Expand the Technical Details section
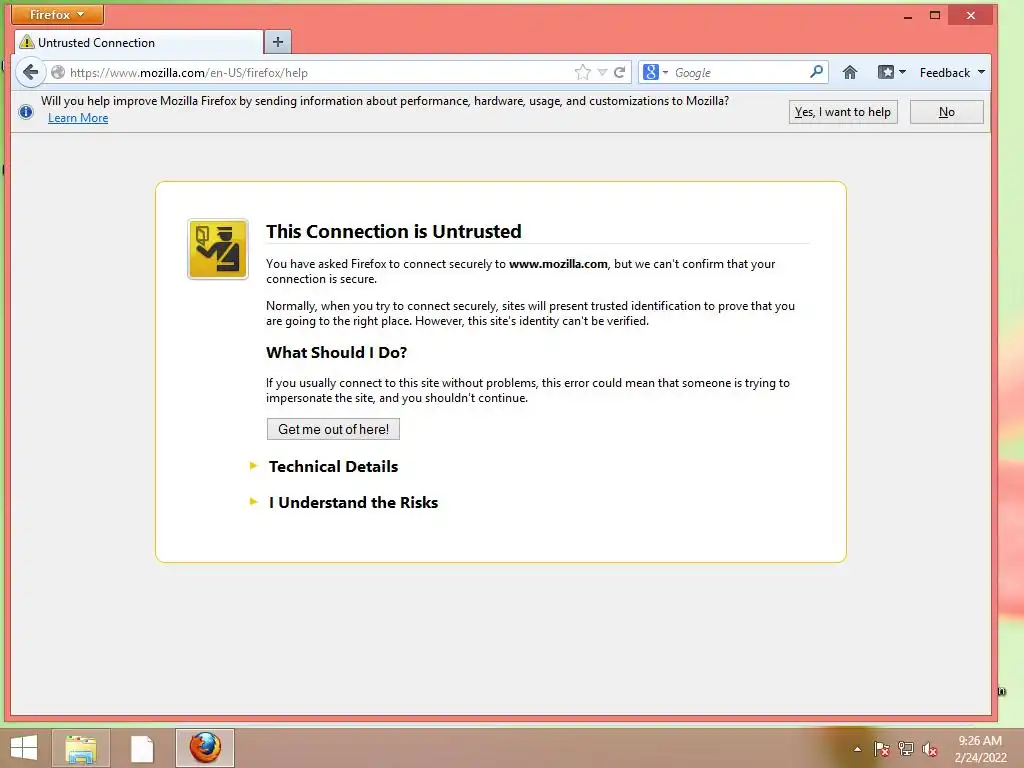Screen dimensions: 1024x768 333,466
